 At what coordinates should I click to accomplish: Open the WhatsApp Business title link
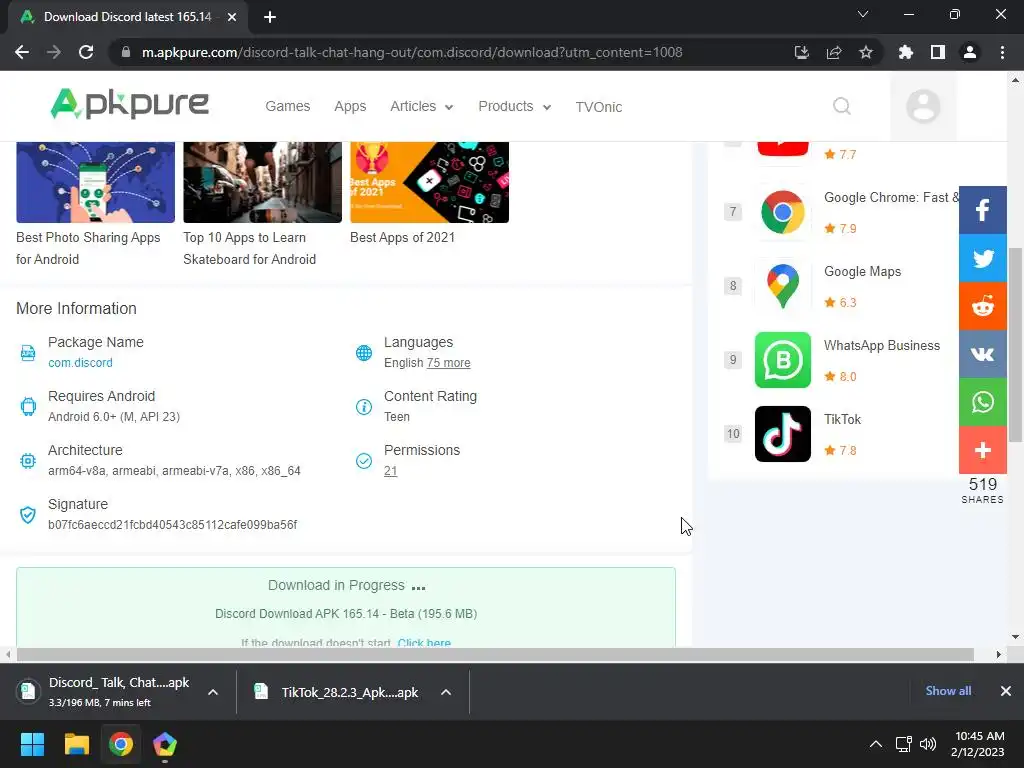coord(882,345)
